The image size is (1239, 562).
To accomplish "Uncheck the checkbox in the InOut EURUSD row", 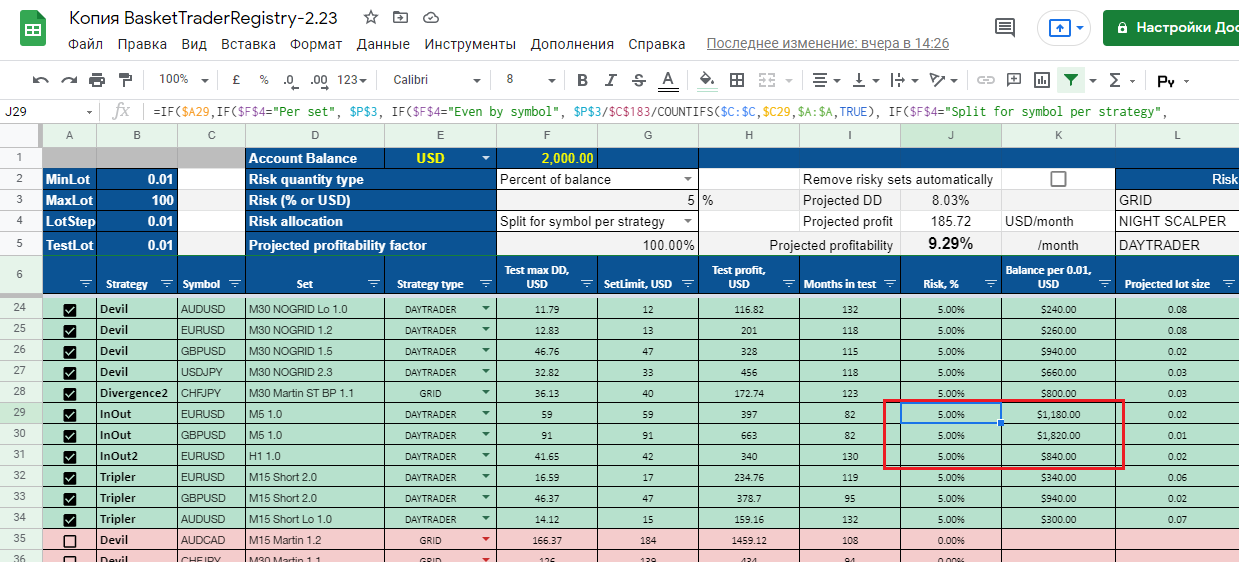I will (x=69, y=415).
